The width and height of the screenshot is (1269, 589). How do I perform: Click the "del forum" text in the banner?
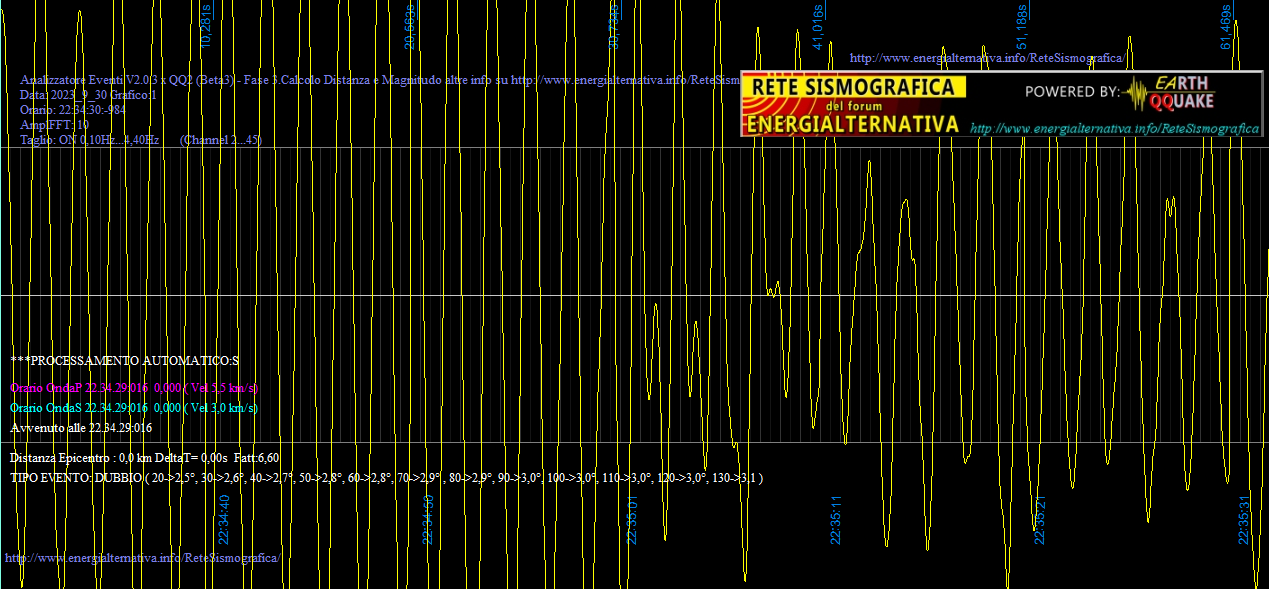[852, 106]
